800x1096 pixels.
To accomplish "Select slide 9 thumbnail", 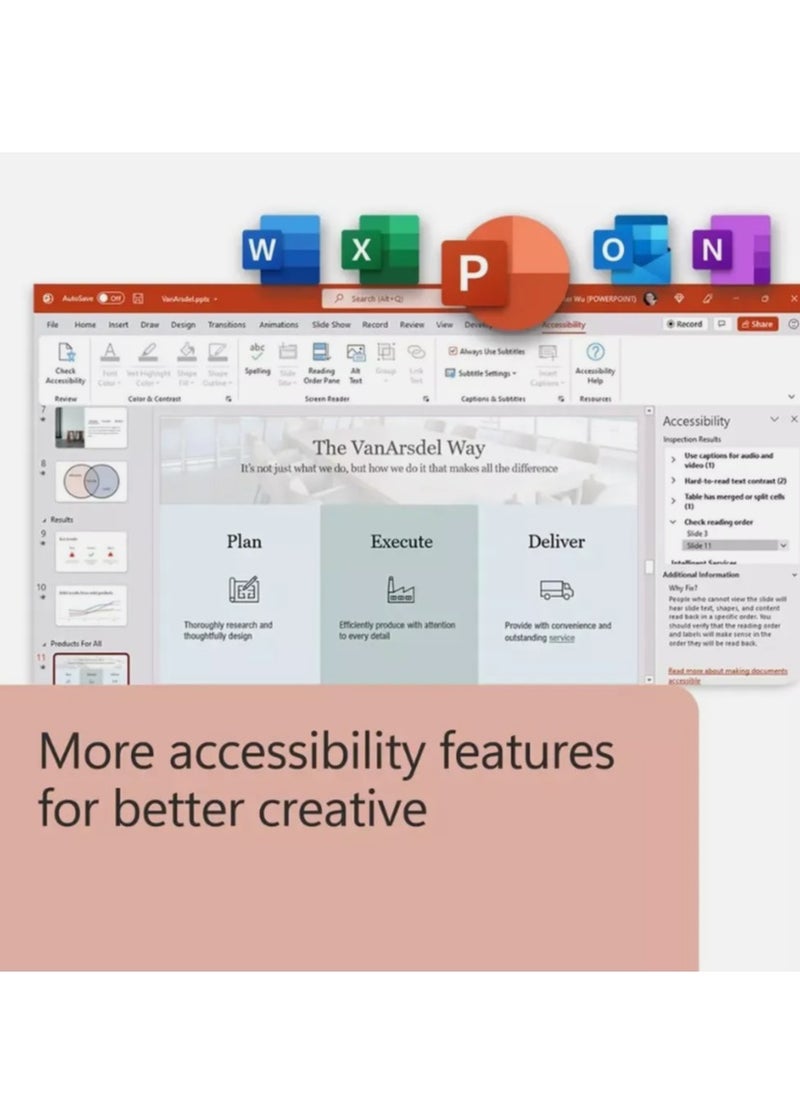I will [x=92, y=551].
